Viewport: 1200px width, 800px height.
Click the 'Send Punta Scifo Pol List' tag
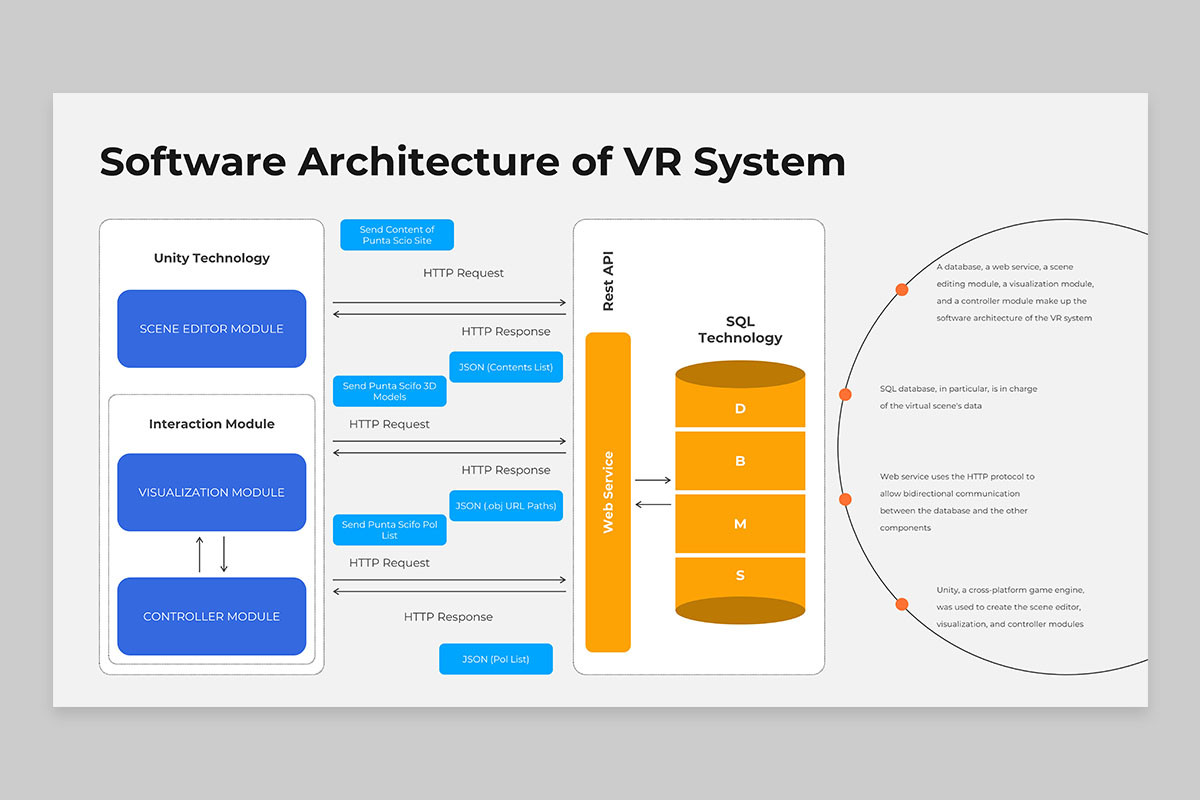point(389,530)
